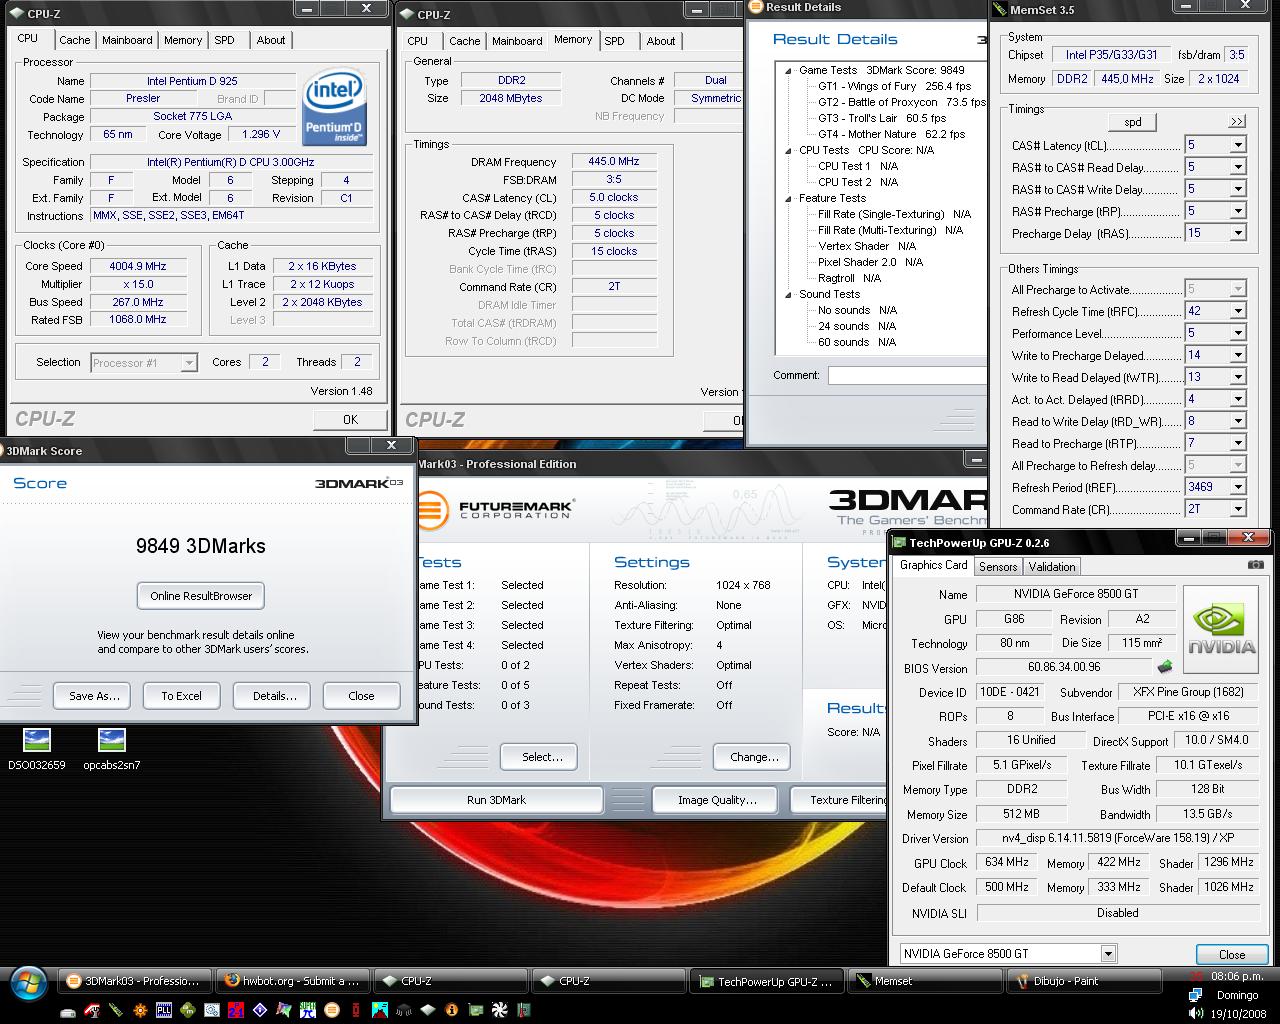This screenshot has height=1024, width=1280.
Task: Click the Close button in GPU-Z
Action: pyautogui.click(x=1232, y=954)
